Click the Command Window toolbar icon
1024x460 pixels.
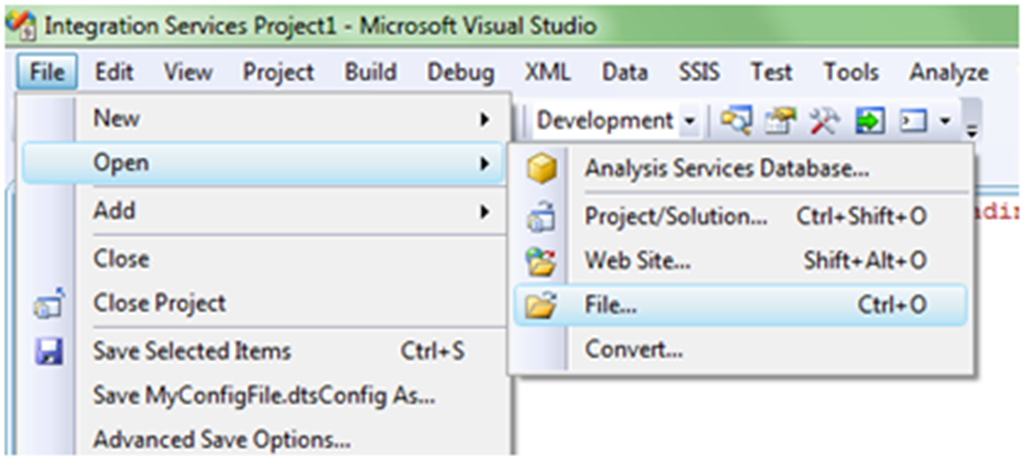tap(912, 121)
